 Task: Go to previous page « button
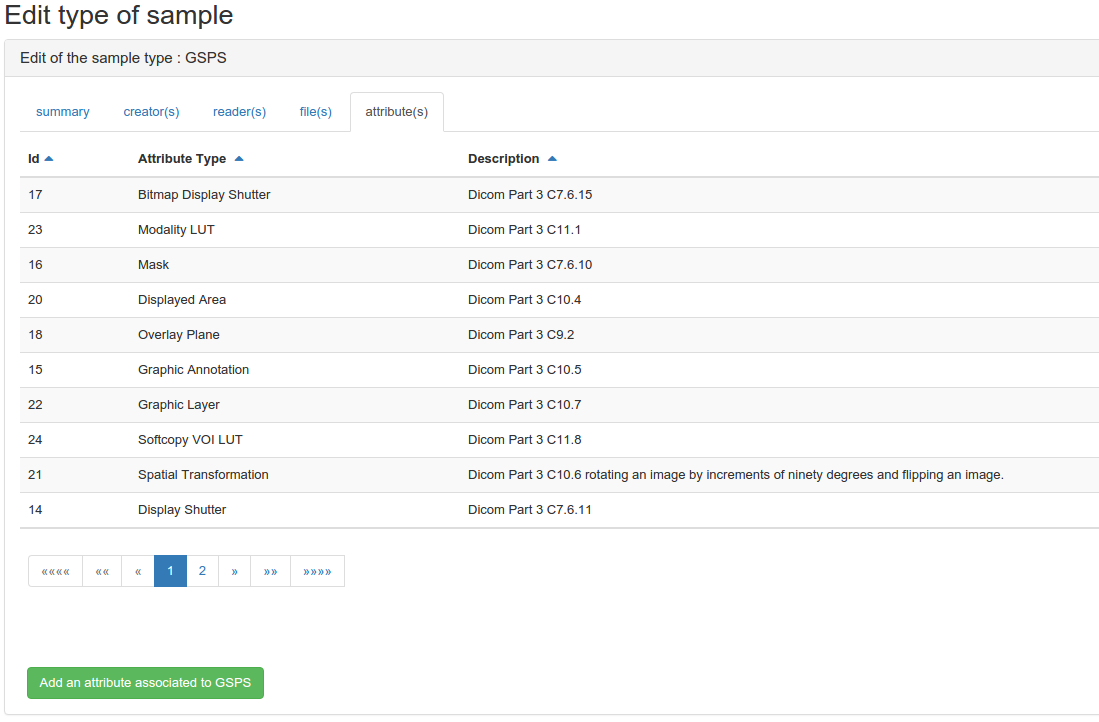pos(138,571)
